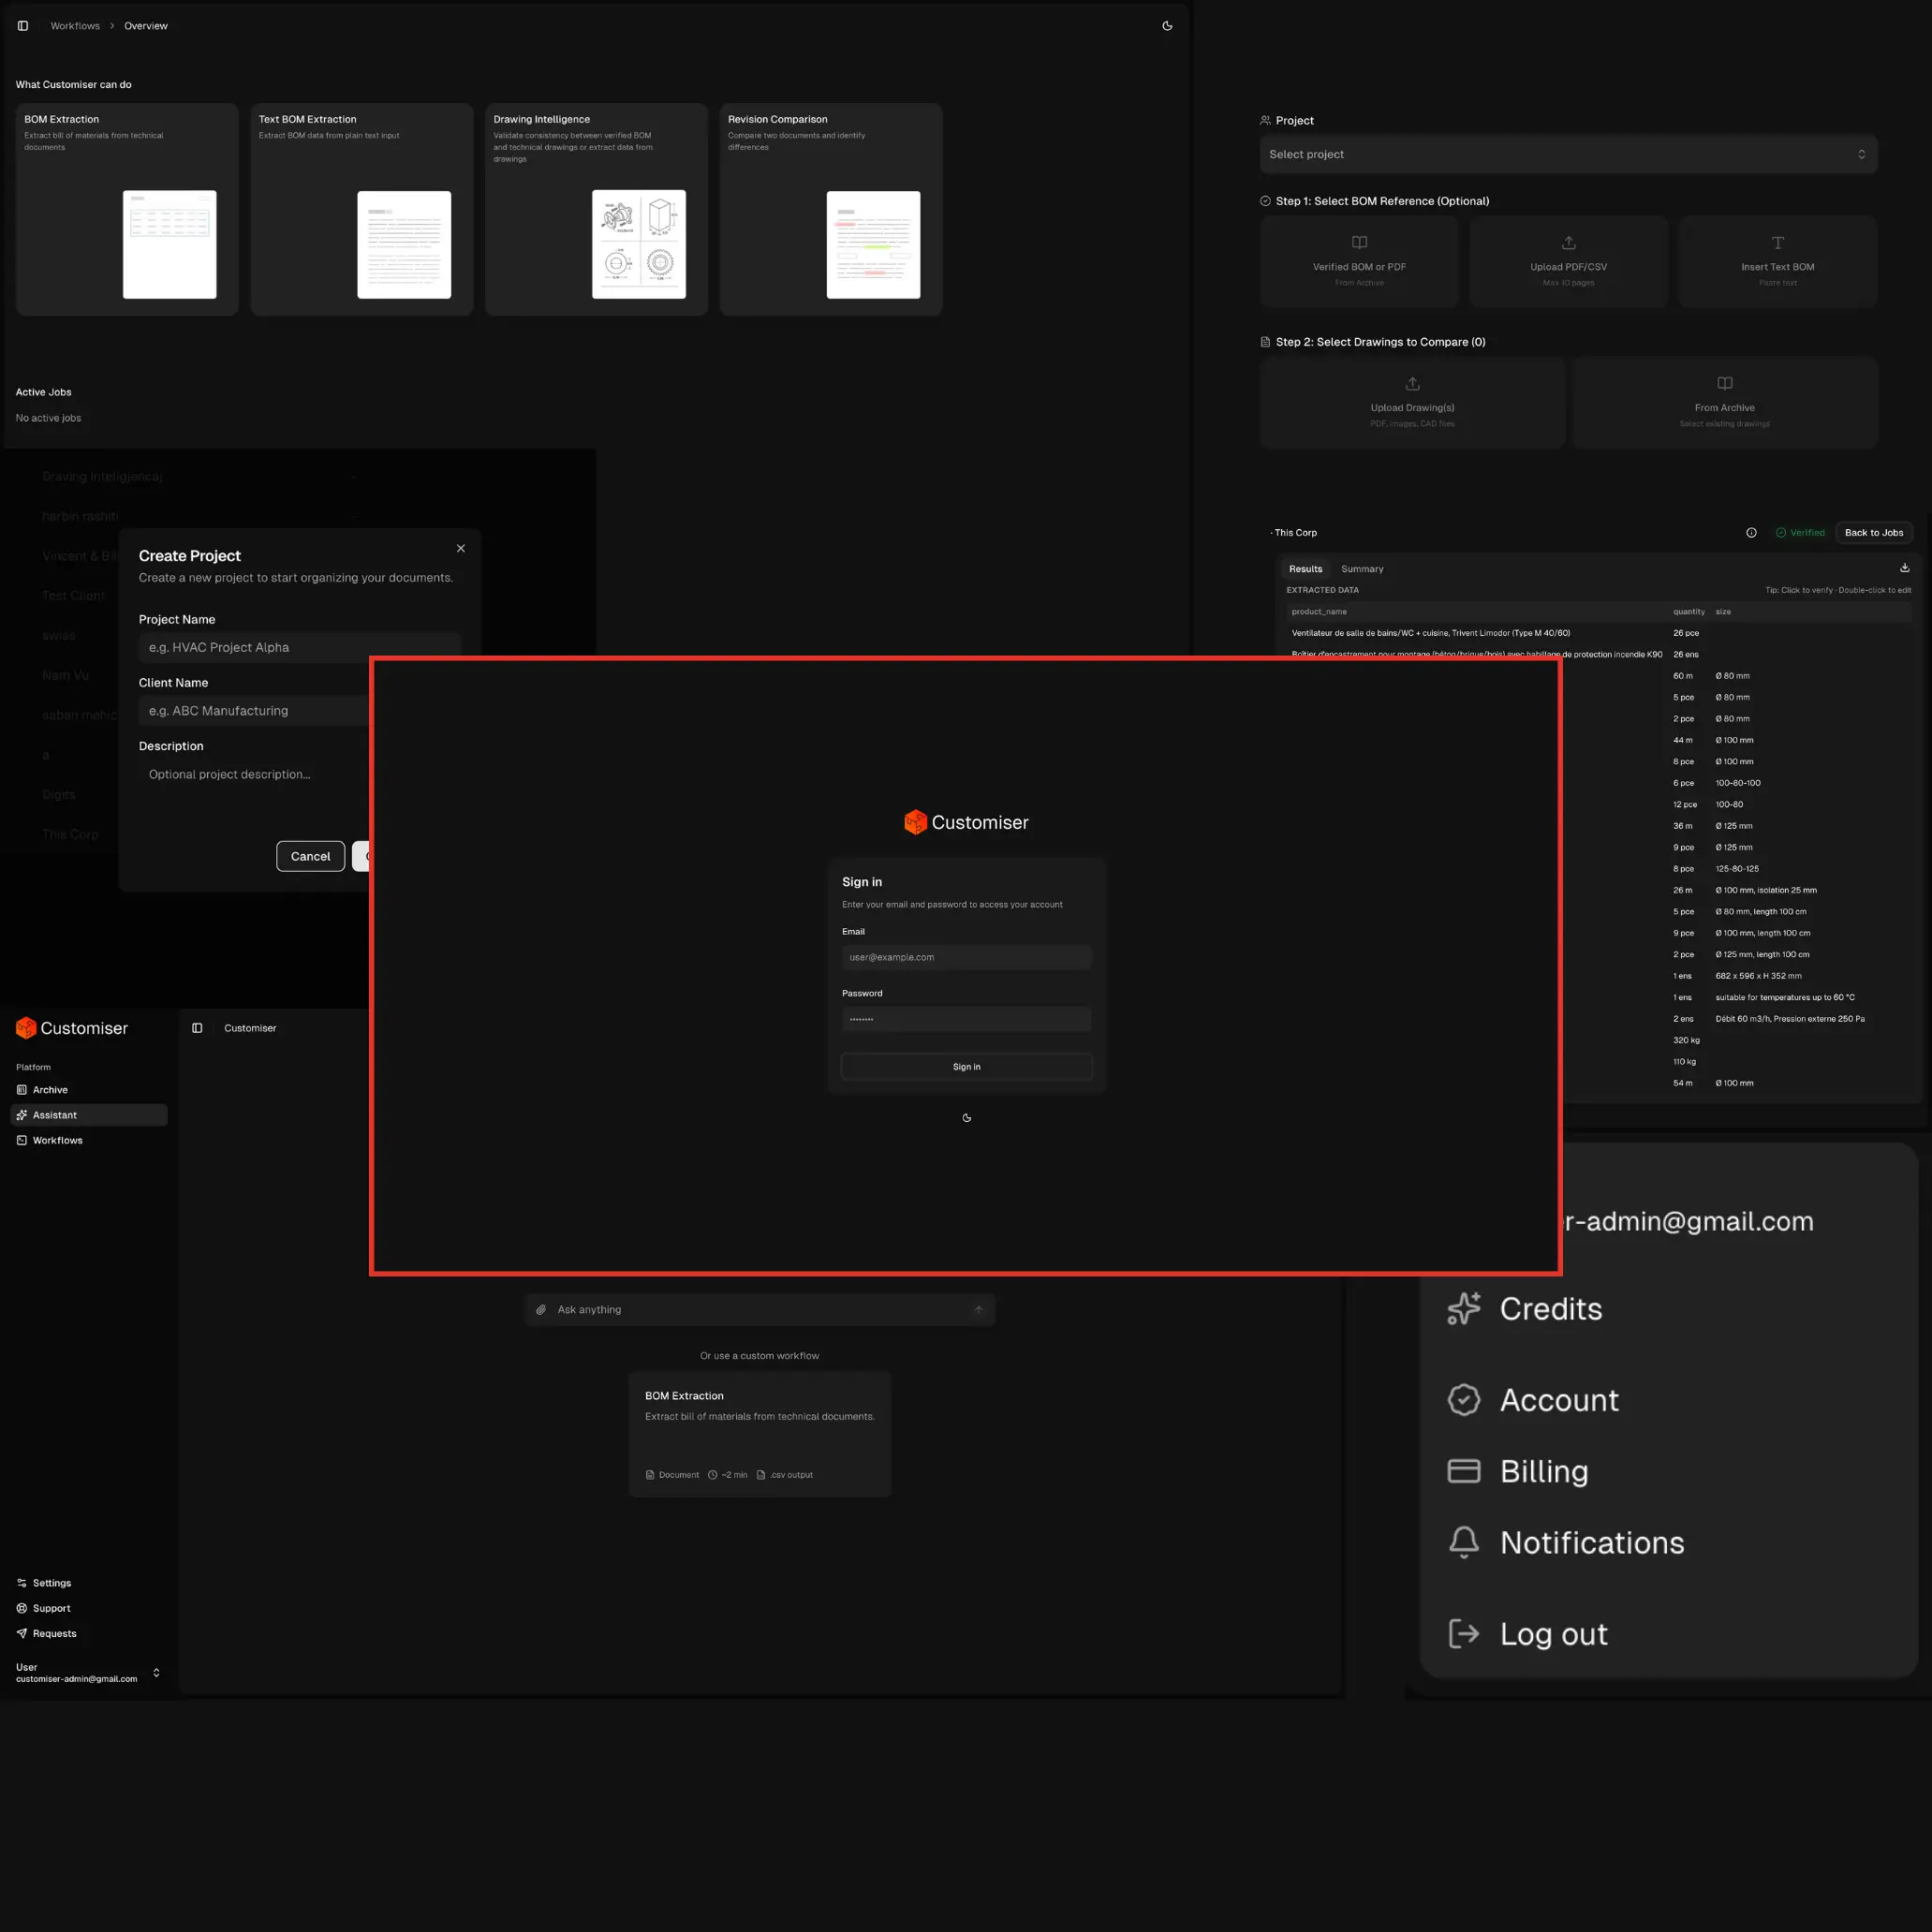Open Settings in the sidebar
This screenshot has width=1932, height=1932.
point(44,1583)
